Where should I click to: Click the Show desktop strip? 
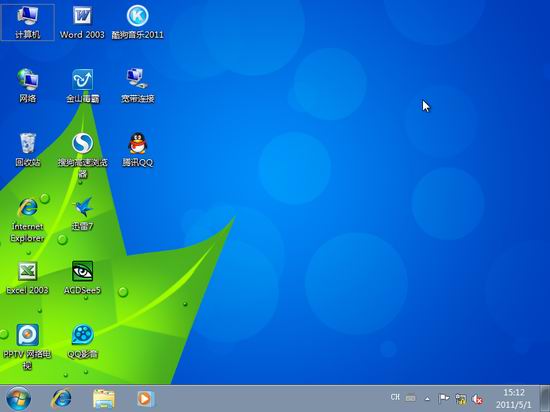(x=545, y=399)
